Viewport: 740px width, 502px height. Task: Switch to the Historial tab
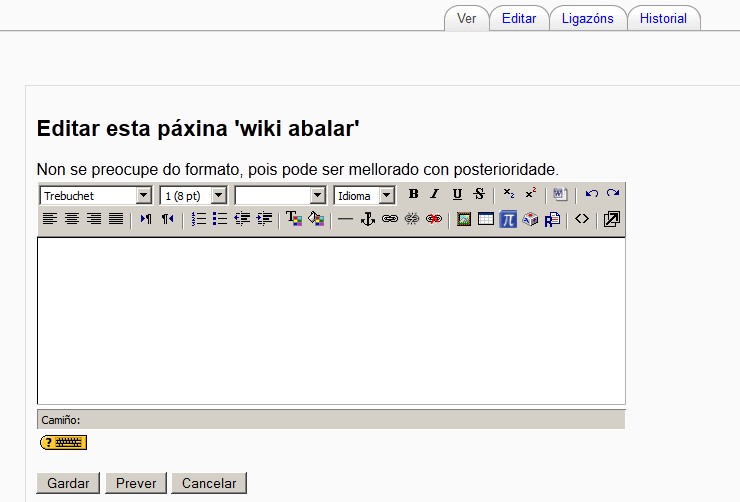[x=663, y=18]
